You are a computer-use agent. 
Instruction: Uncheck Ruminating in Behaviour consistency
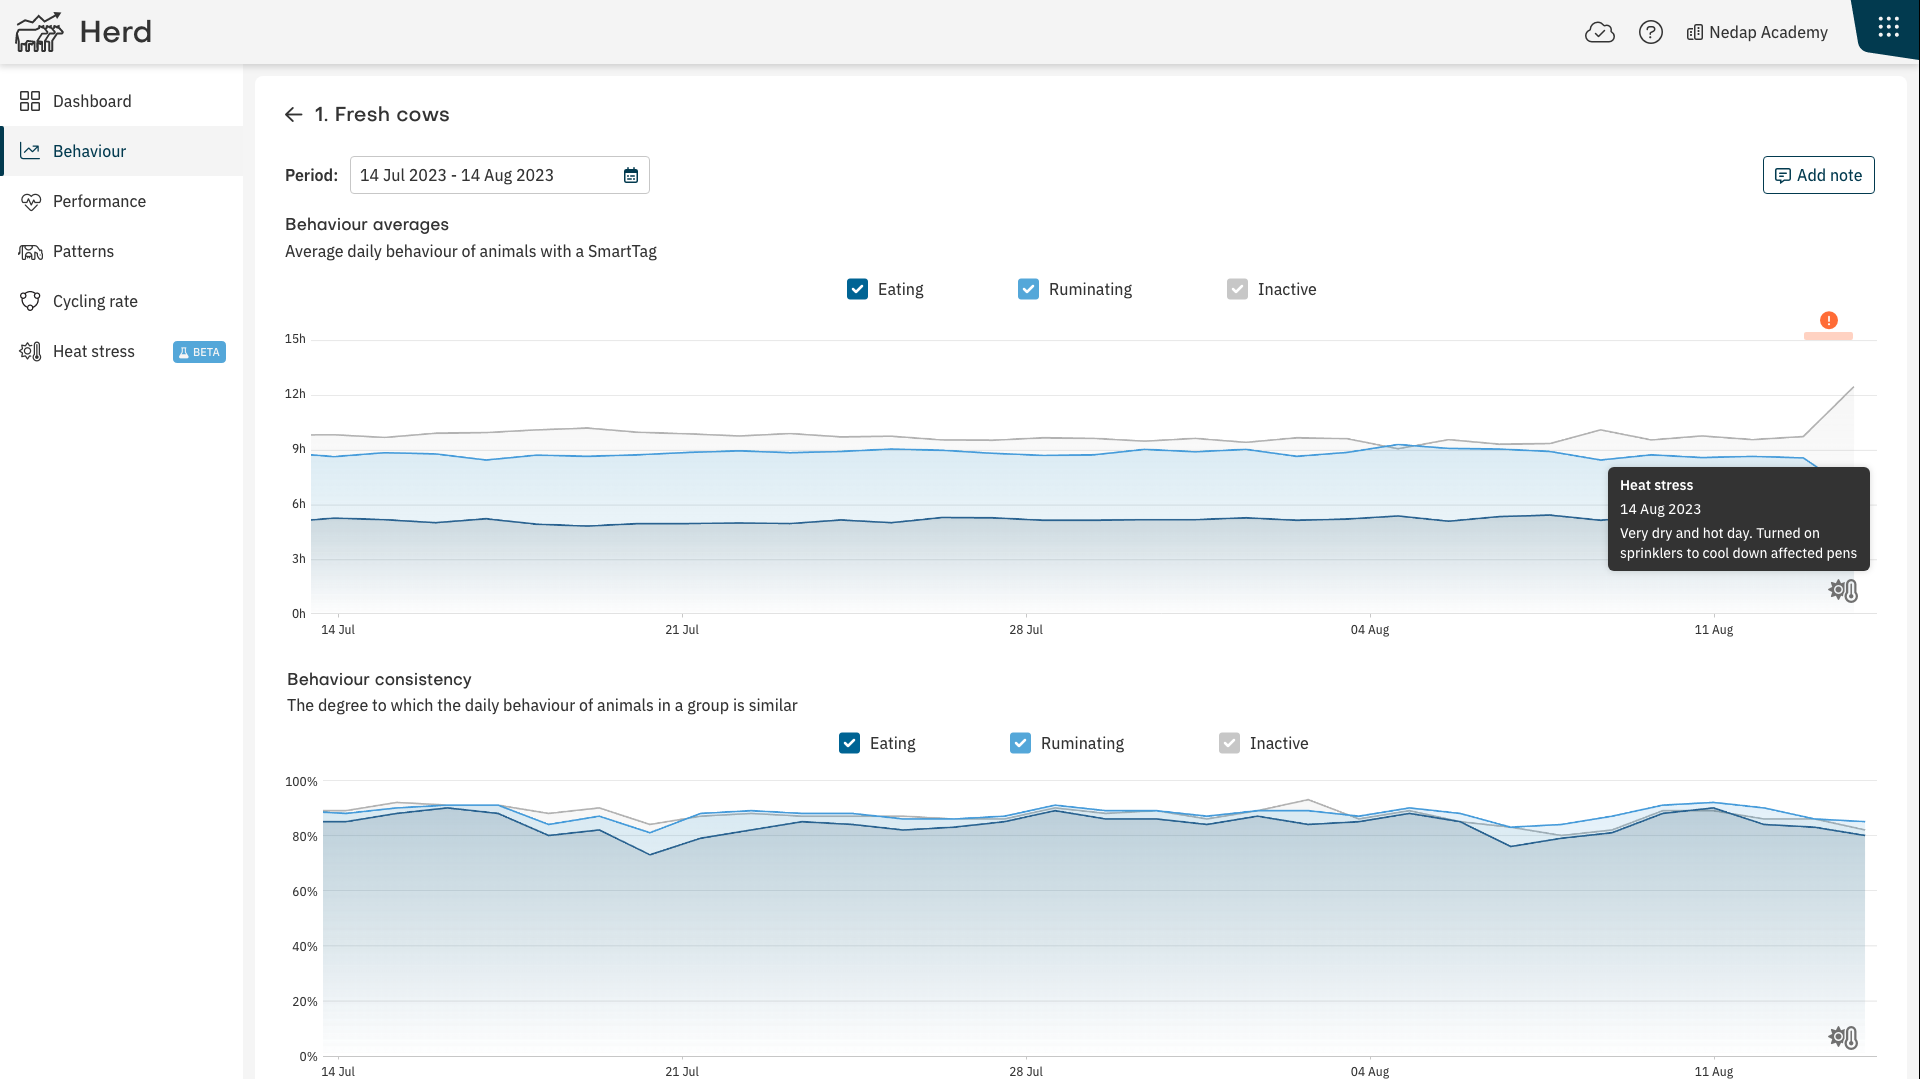pyautogui.click(x=1020, y=743)
